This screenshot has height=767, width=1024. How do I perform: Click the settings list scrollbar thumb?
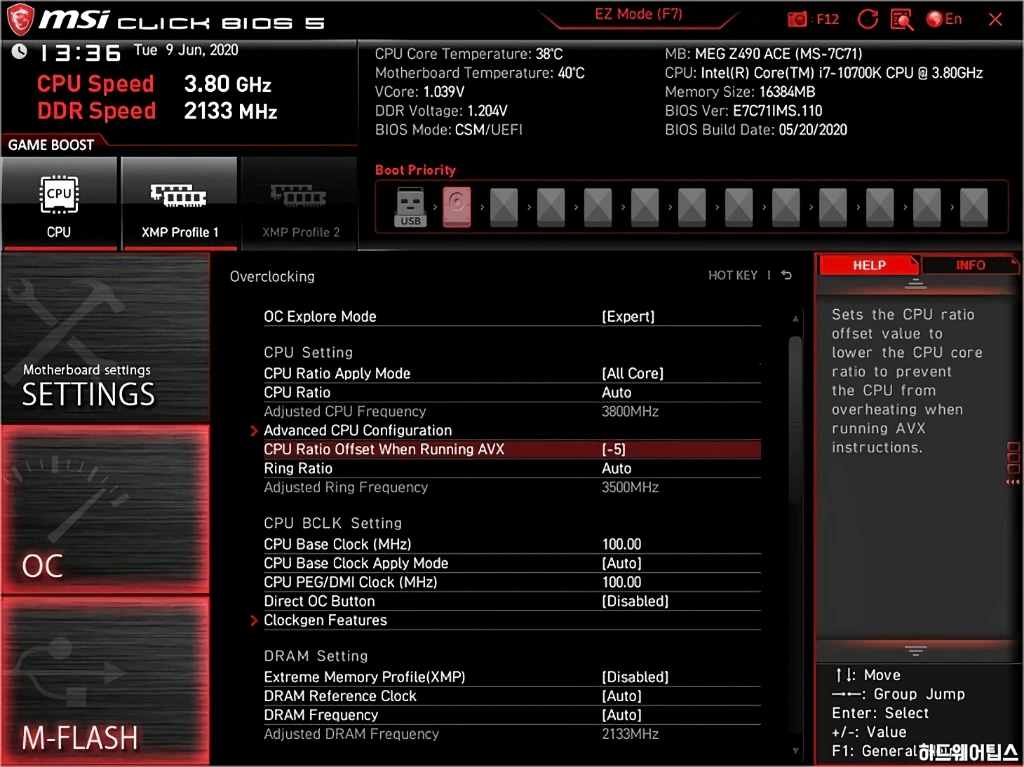pos(795,419)
